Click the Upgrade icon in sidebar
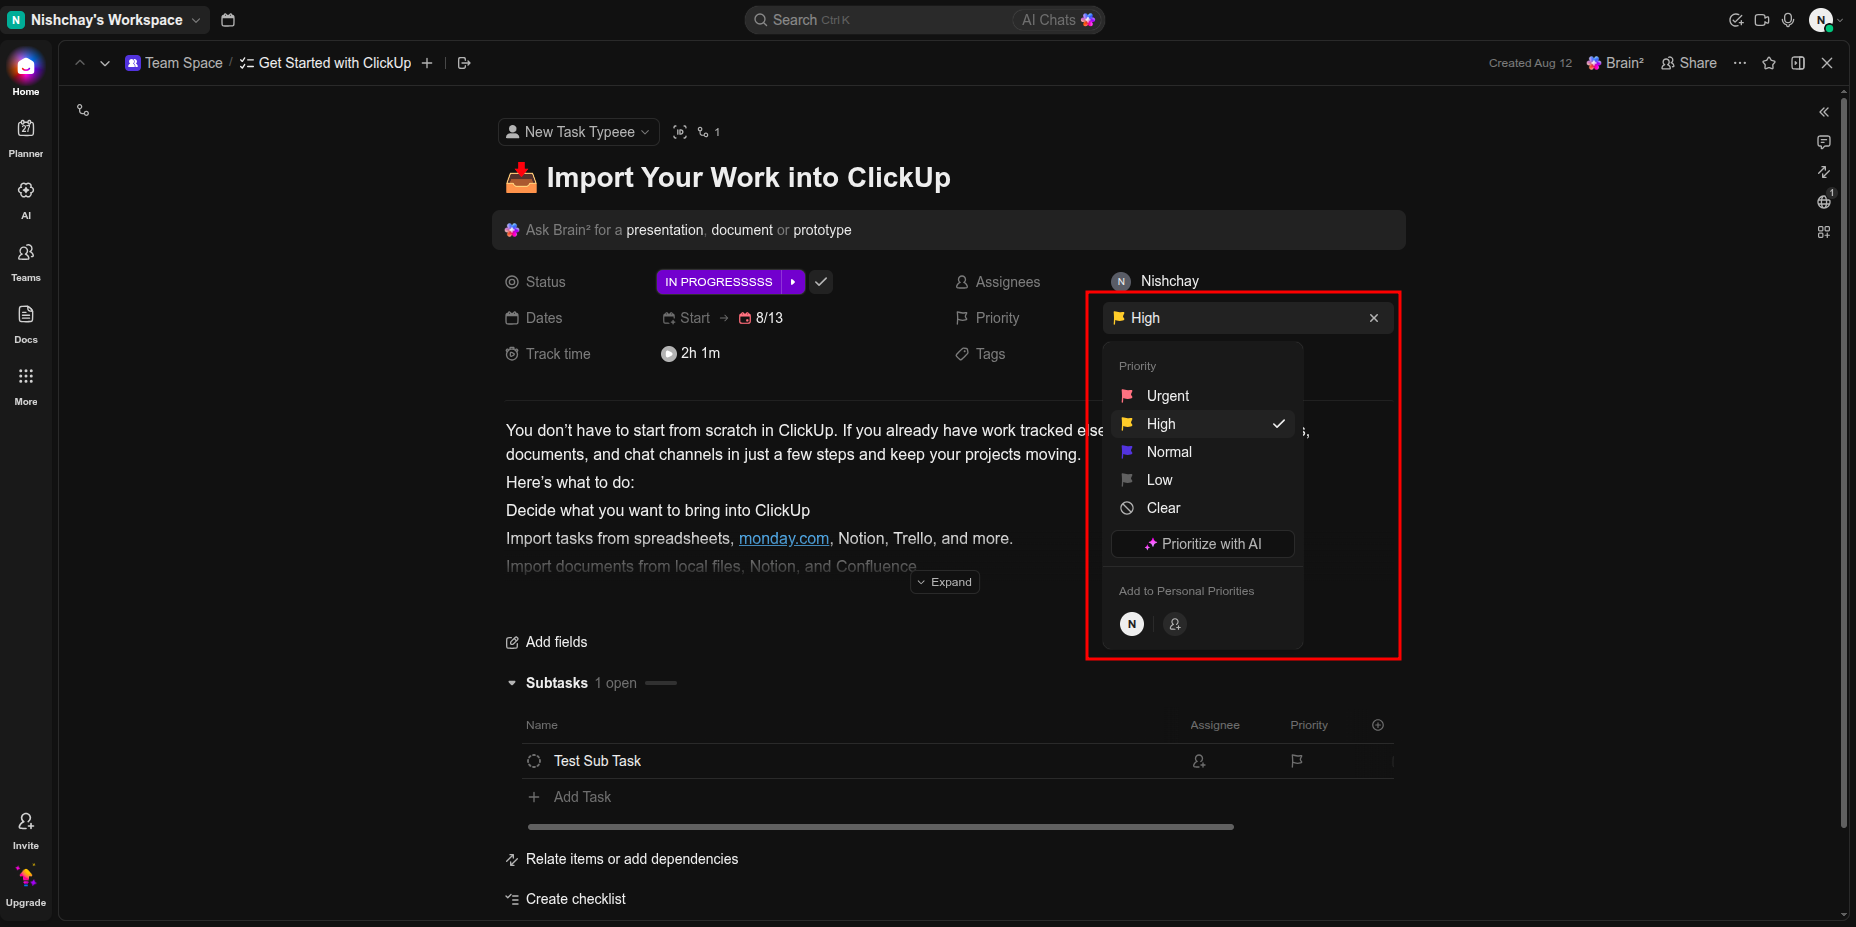 point(26,886)
